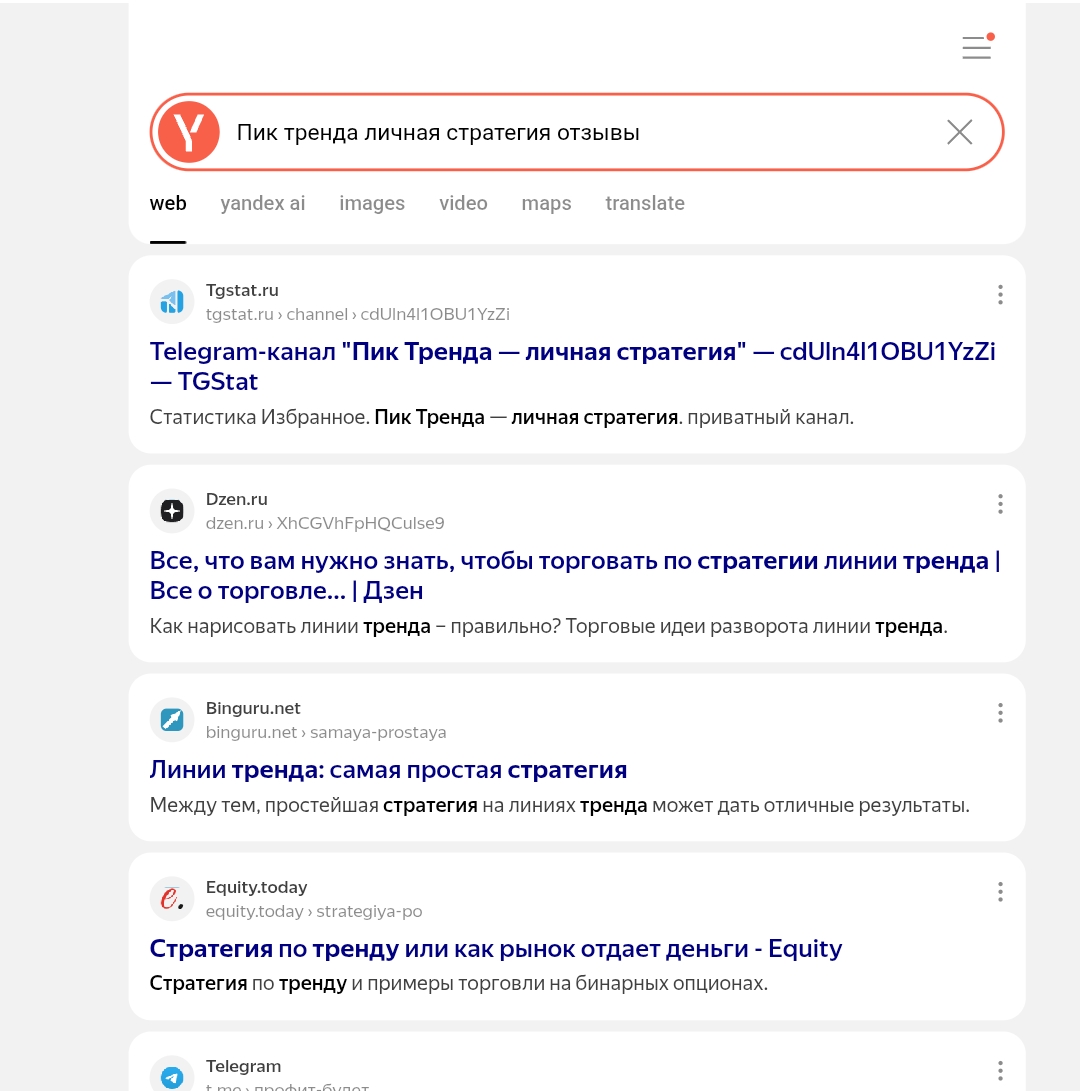Clear the search query with the X icon
Viewport: 1080px width, 1091px height.
click(960, 131)
